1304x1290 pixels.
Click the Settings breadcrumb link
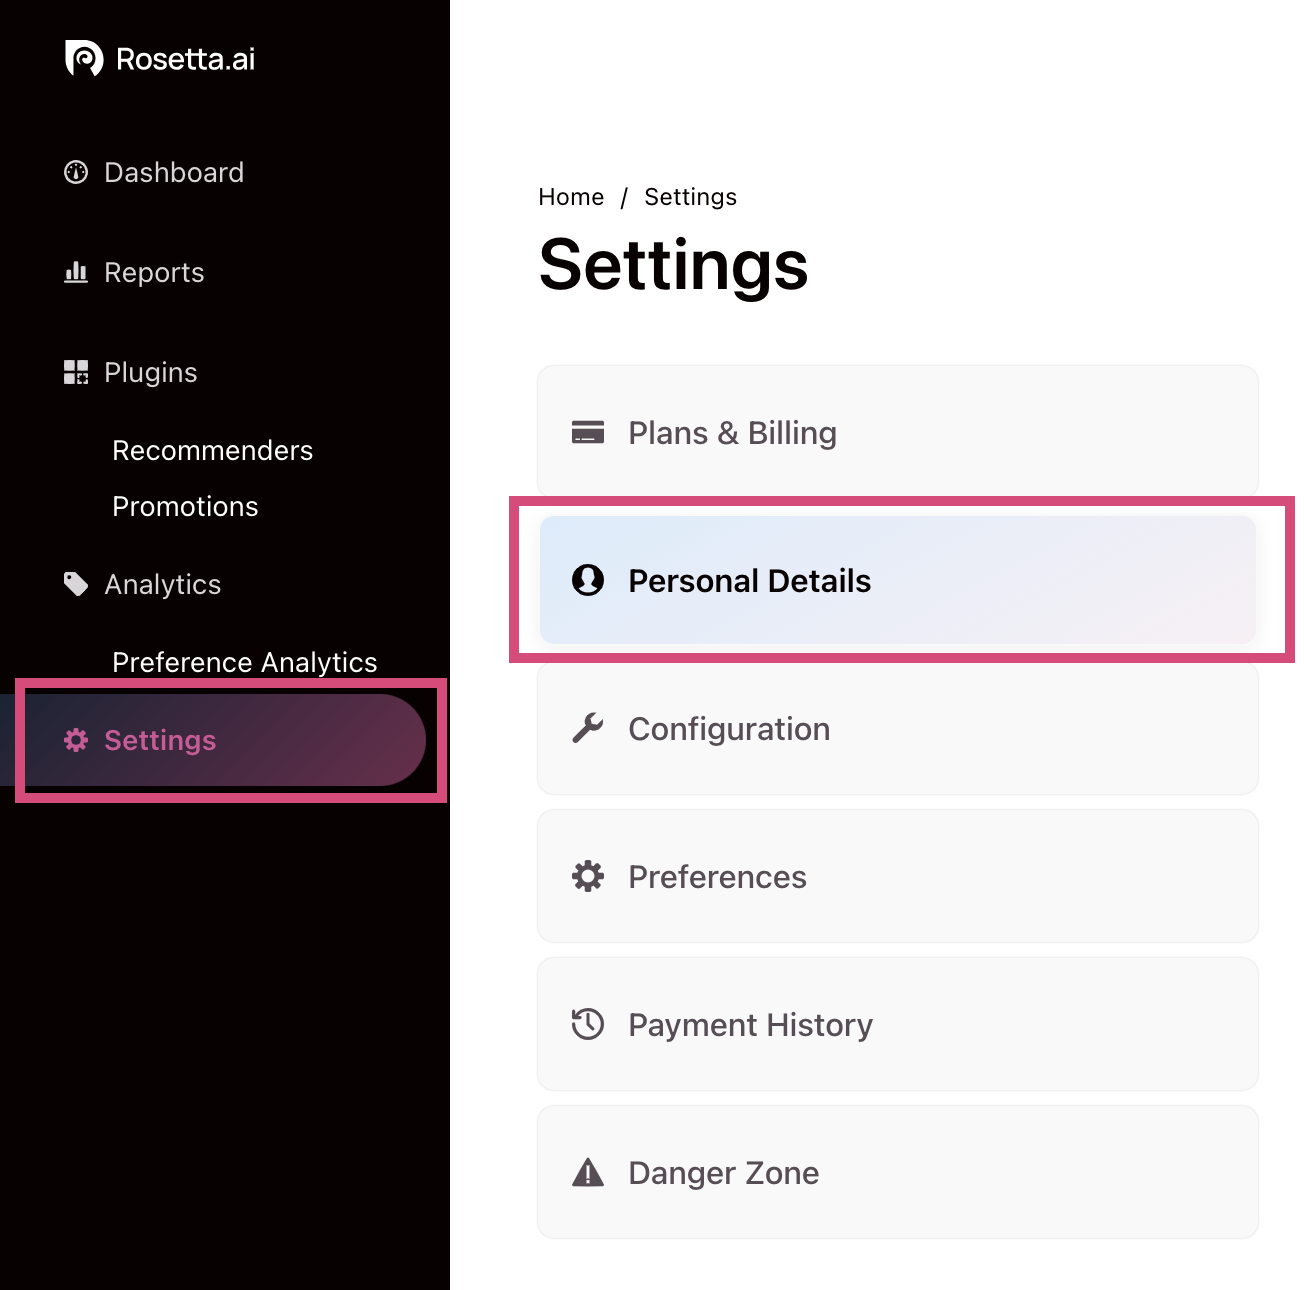pyautogui.click(x=690, y=197)
